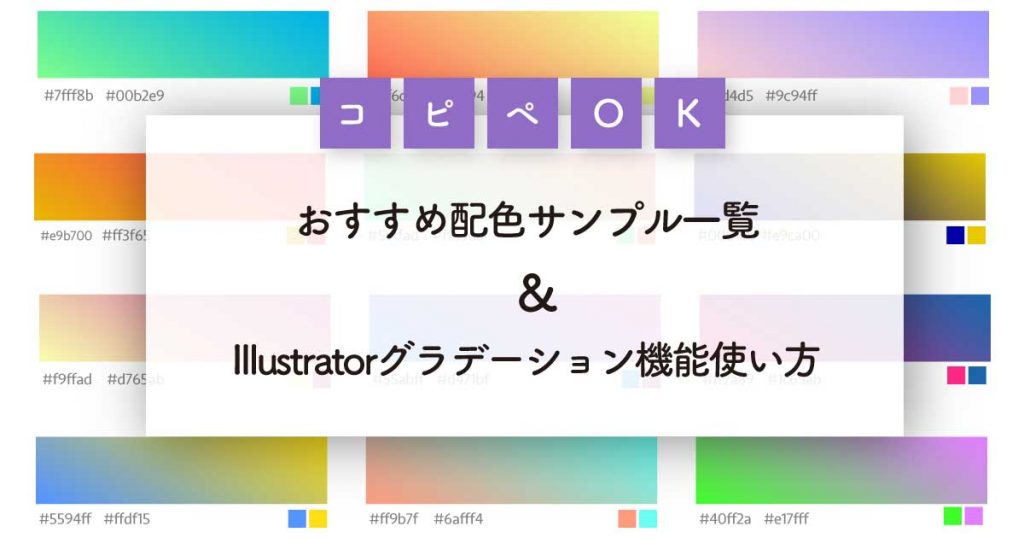This screenshot has width=1024, height=538.
Task: Pick the salmon swatch beside #6afff4
Action: click(627, 518)
